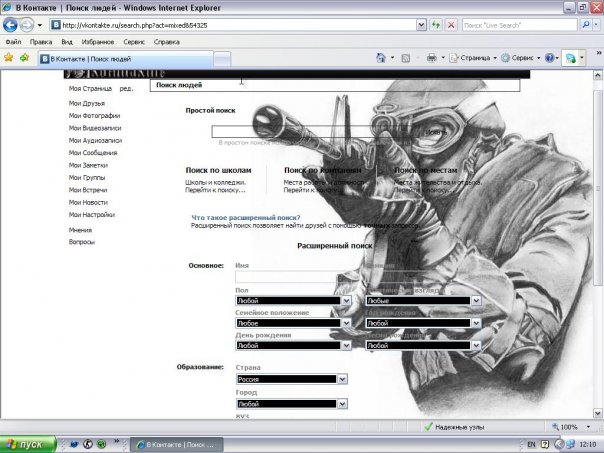
Task: Open Мои Фотографии link
Action: (94, 116)
